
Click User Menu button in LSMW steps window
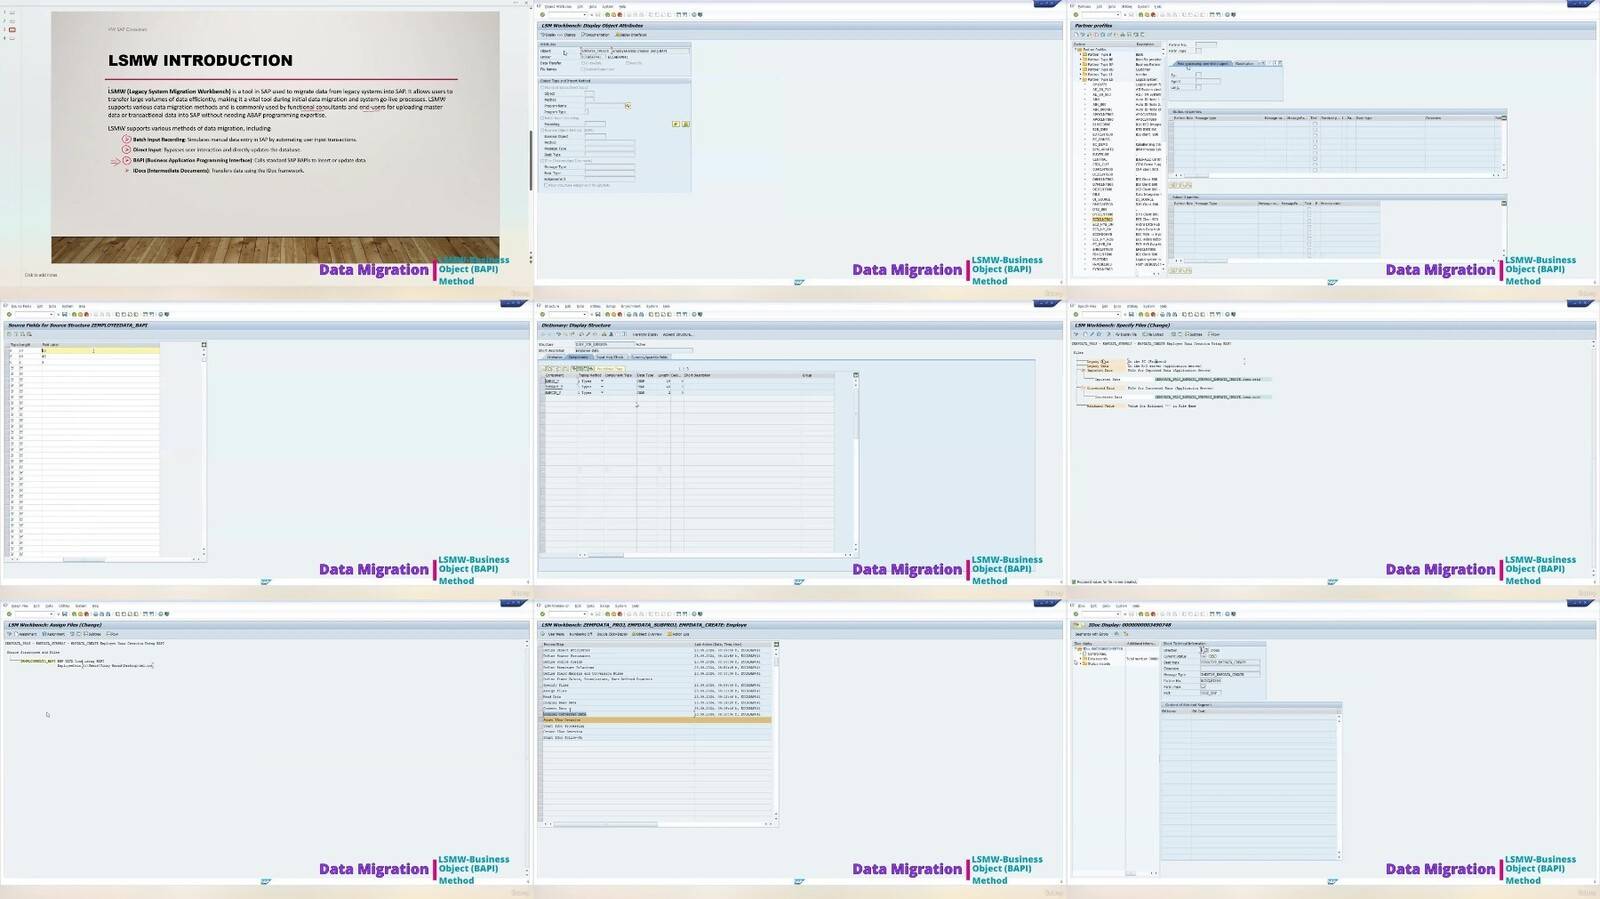tap(553, 634)
